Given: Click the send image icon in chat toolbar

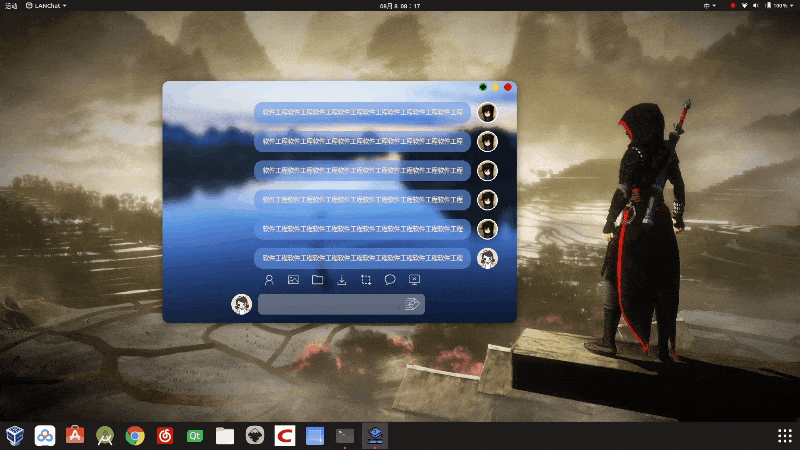Looking at the screenshot, I should (293, 280).
